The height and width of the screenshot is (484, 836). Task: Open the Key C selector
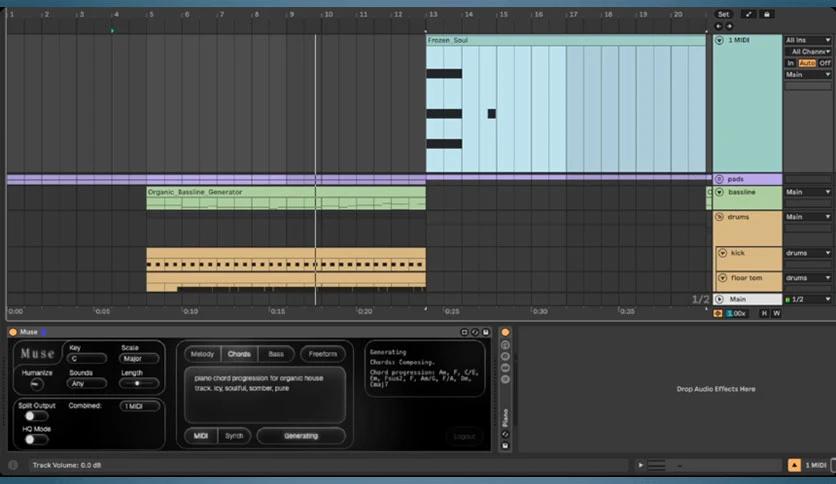(86, 359)
